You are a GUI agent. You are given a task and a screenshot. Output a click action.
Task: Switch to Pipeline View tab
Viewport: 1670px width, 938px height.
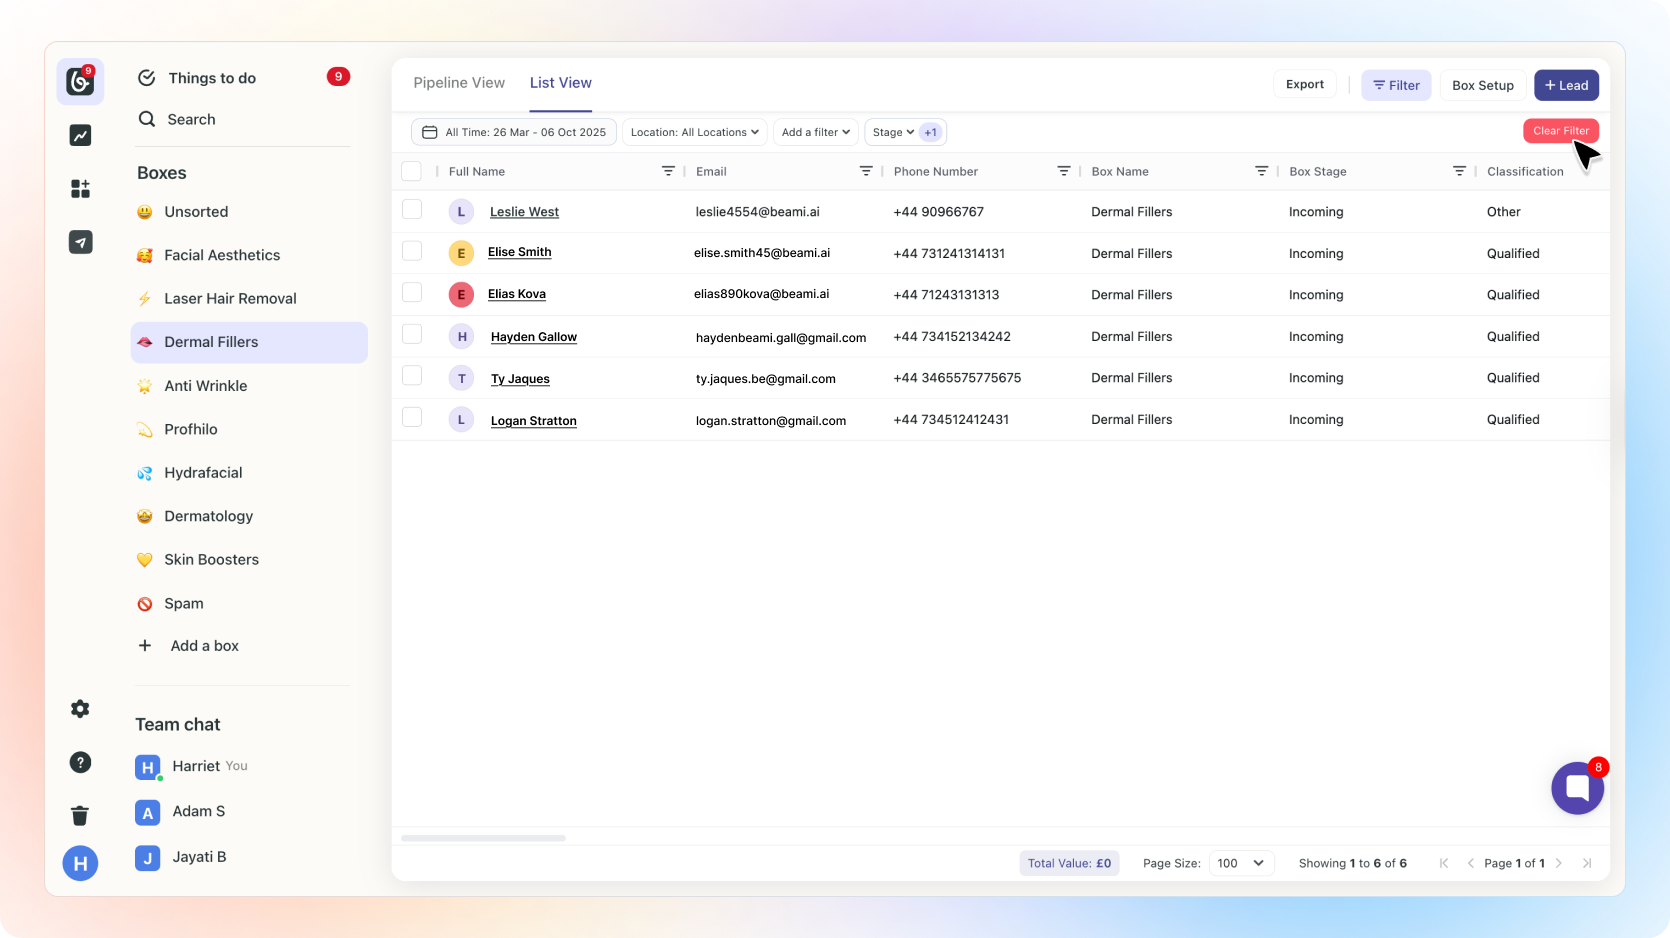click(x=459, y=83)
